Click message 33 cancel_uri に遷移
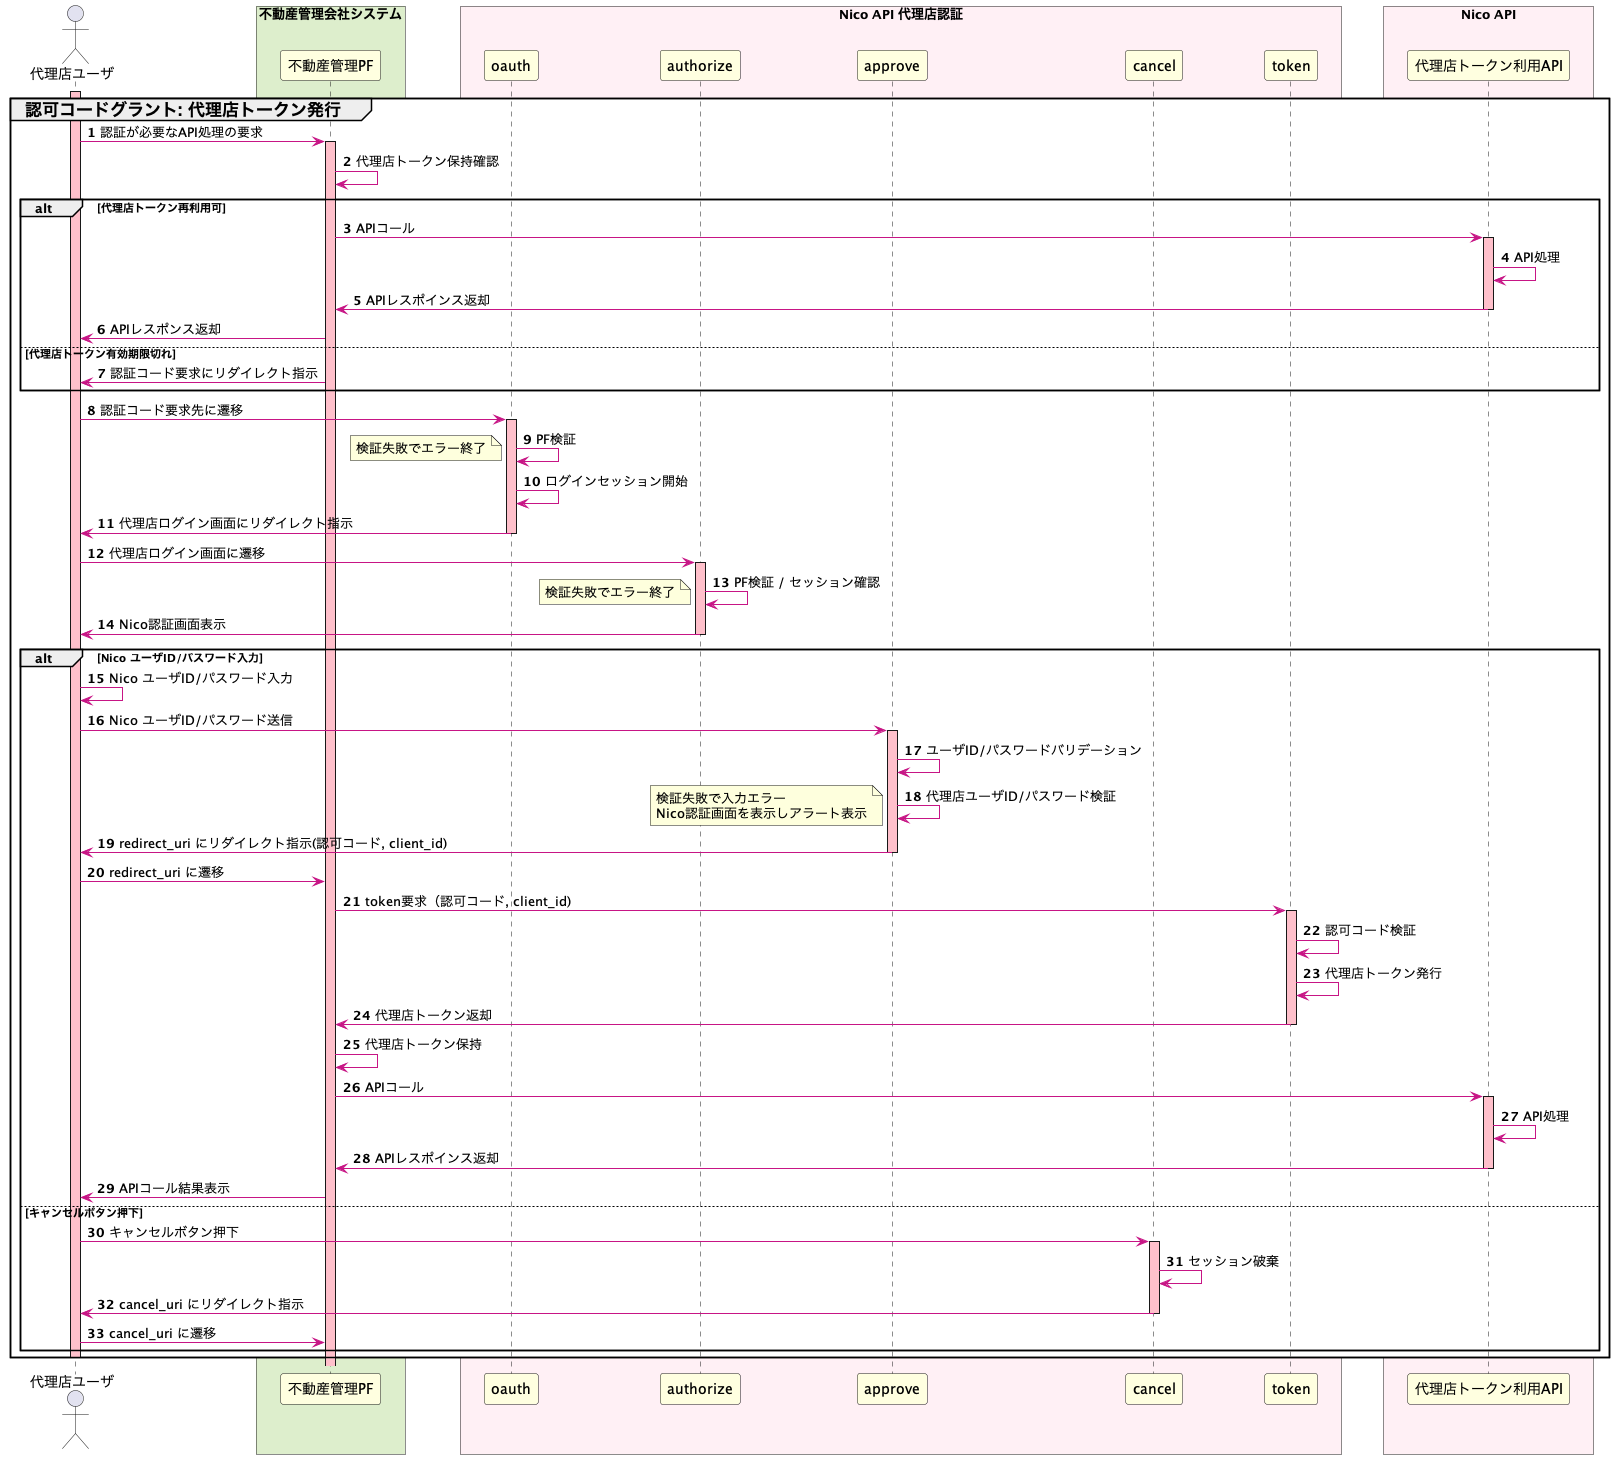 pos(151,1333)
